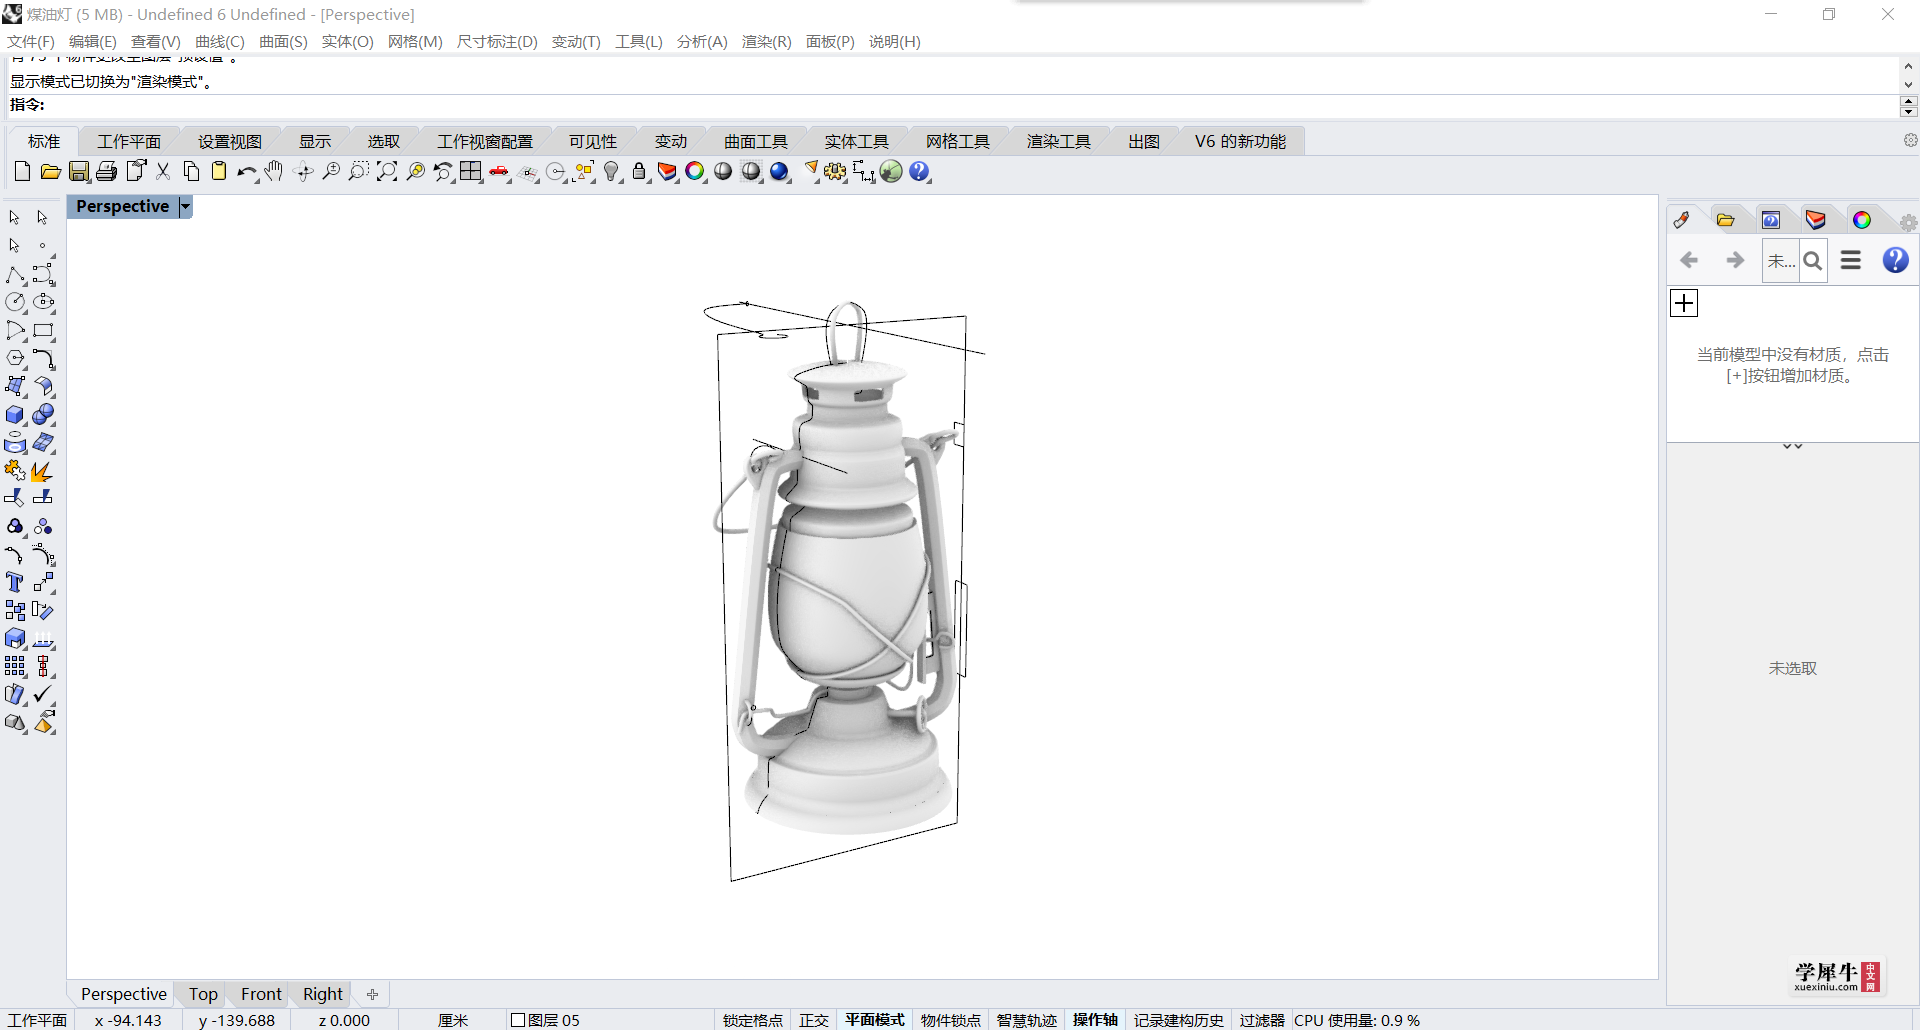
Task: Select the Text object tool
Action: click(16, 582)
